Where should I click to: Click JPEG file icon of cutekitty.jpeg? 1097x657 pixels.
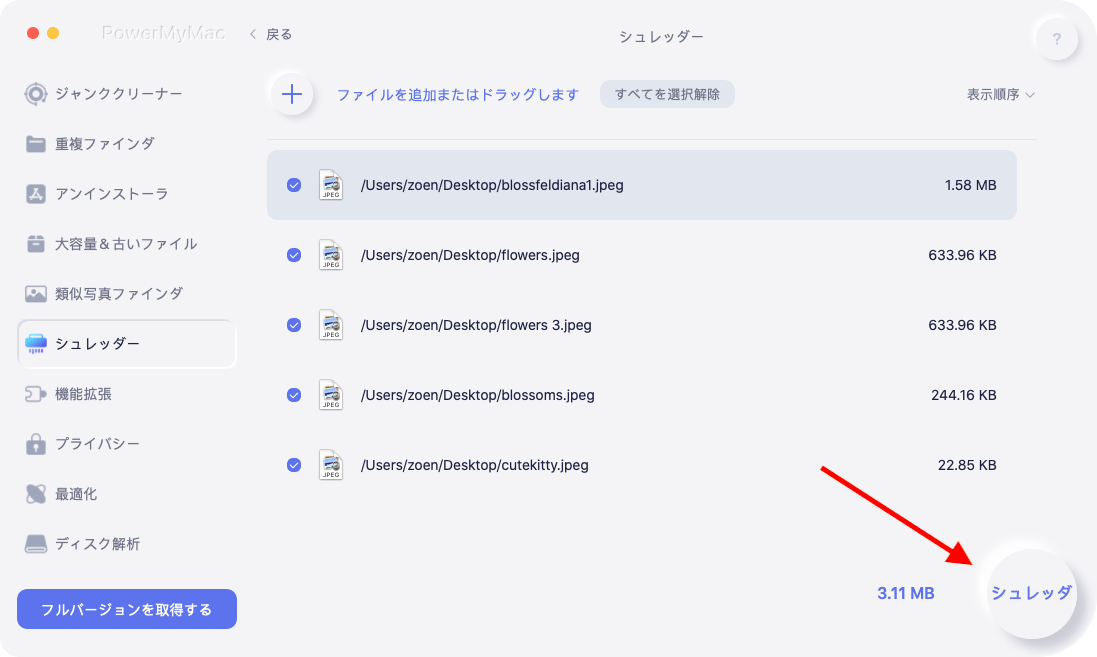click(x=331, y=465)
